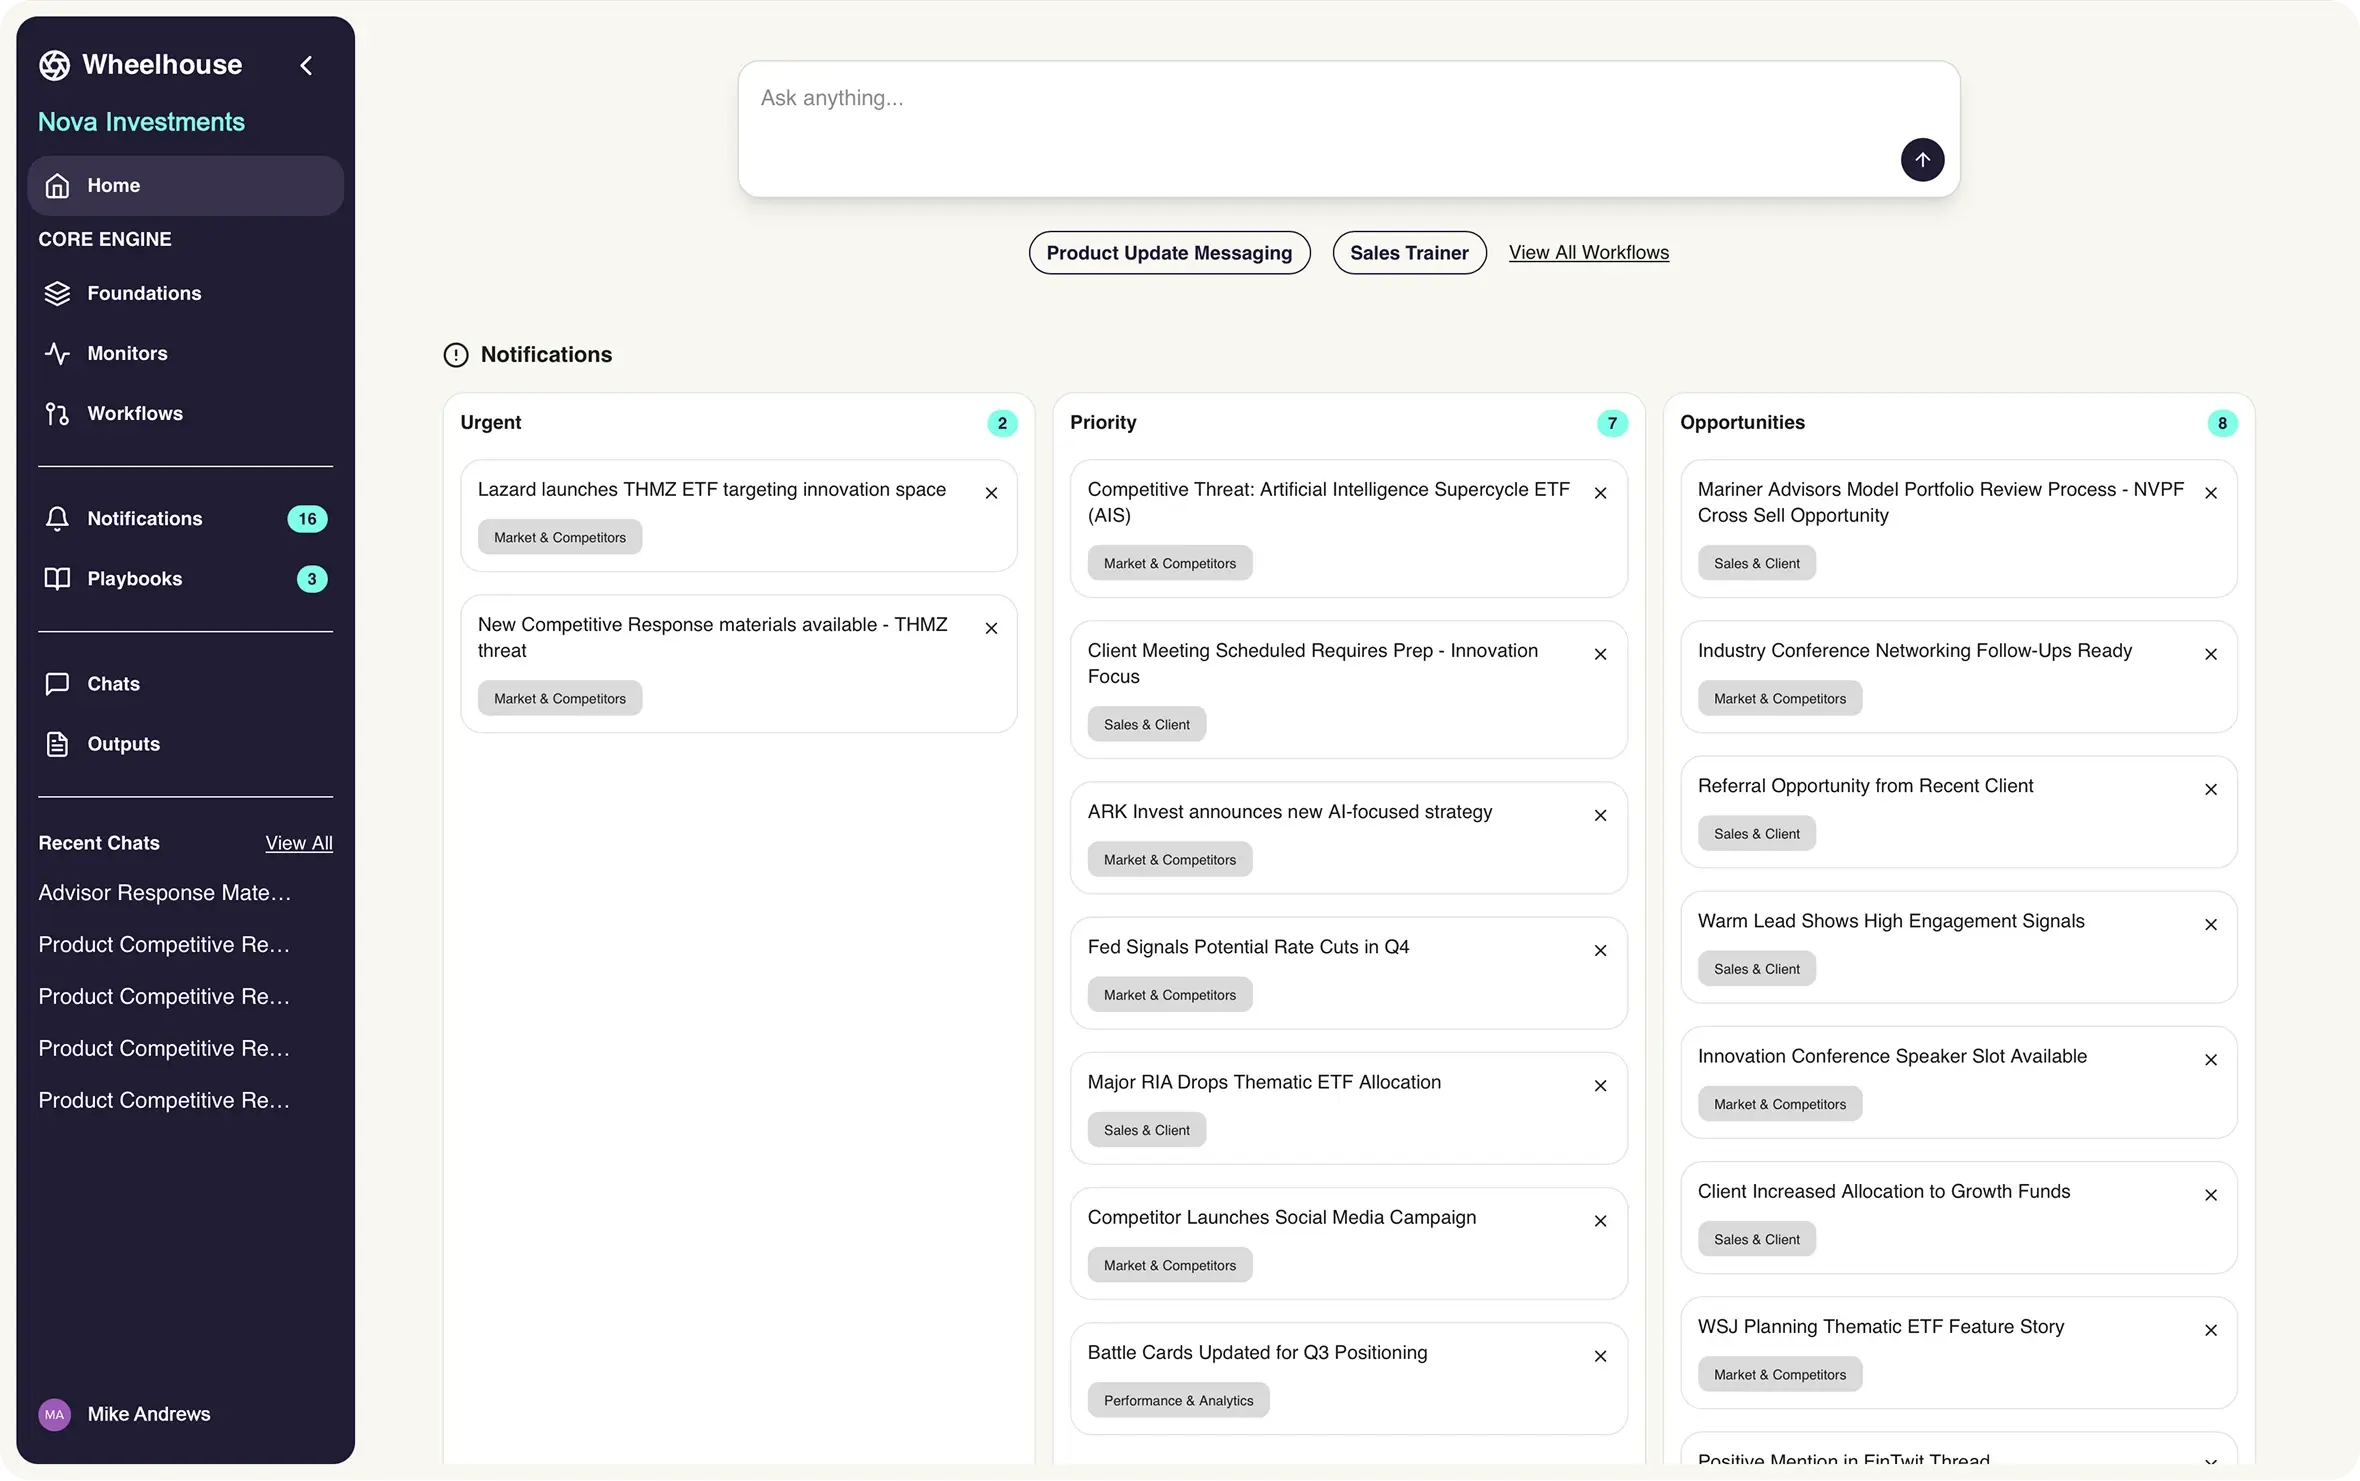The width and height of the screenshot is (2360, 1481).
Task: Launch the Product Update Messaging workflow
Action: click(1169, 253)
